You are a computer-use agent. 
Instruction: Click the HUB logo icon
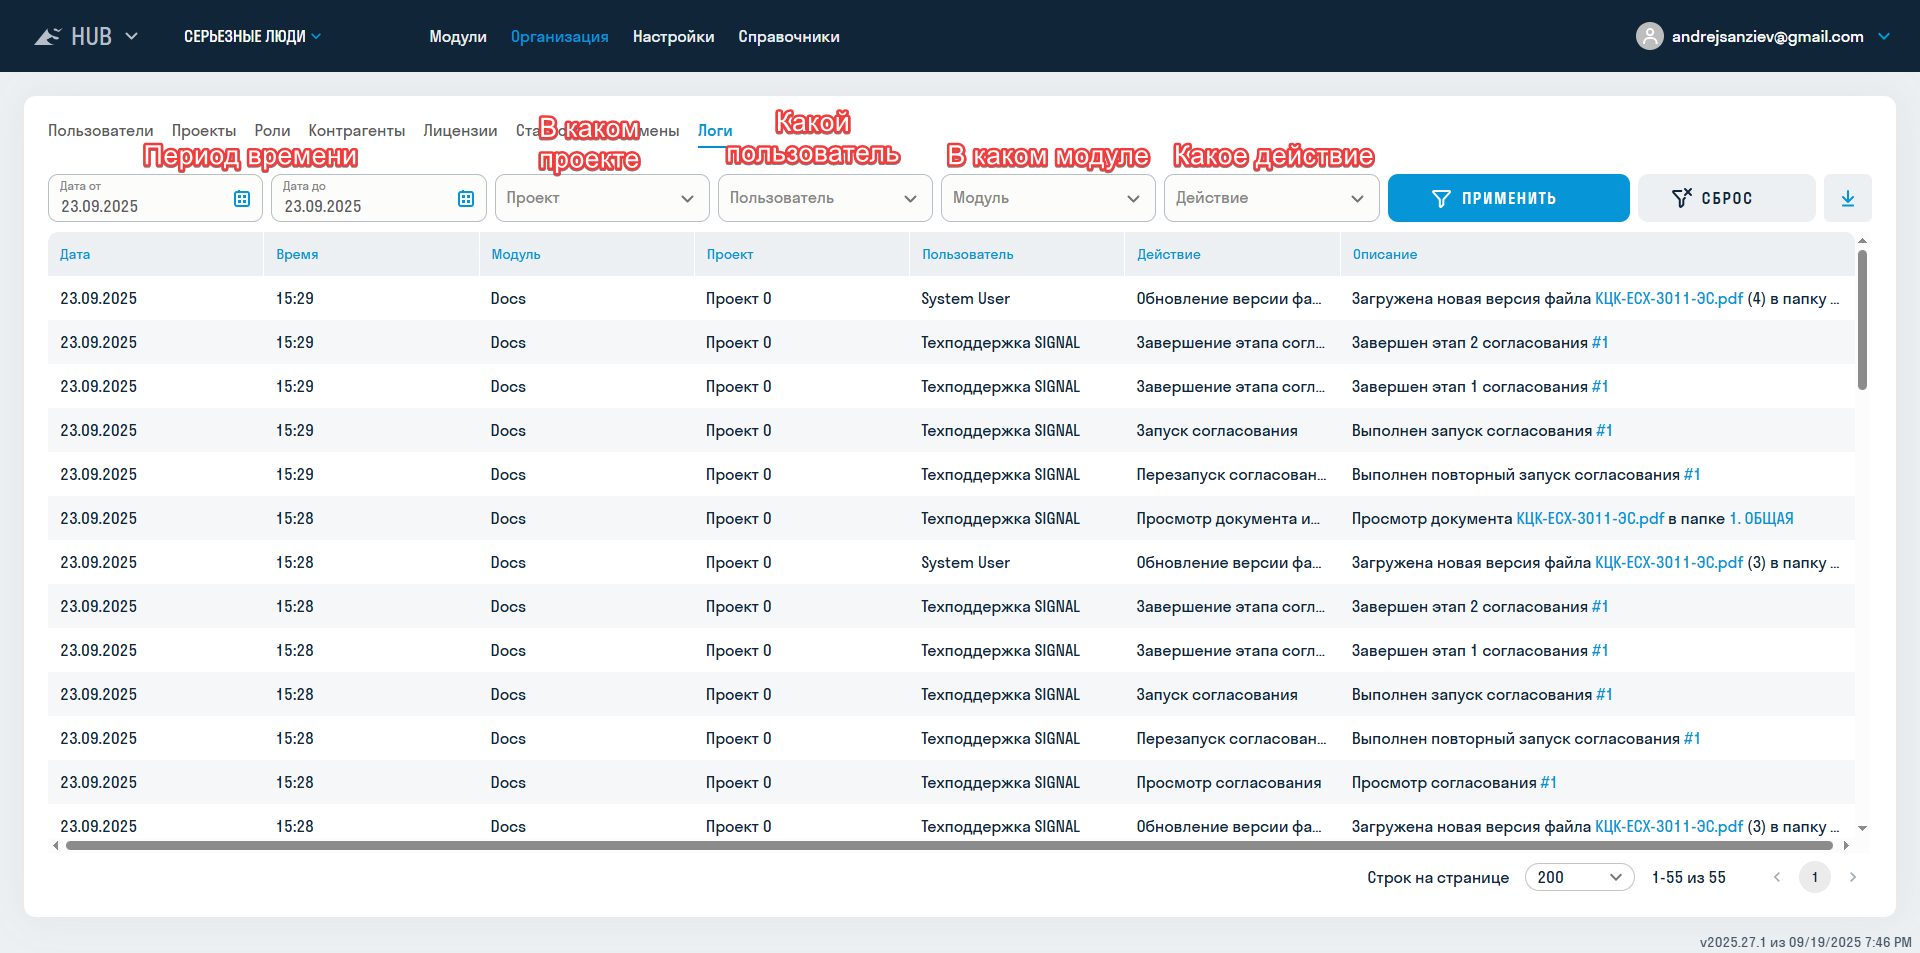click(47, 37)
